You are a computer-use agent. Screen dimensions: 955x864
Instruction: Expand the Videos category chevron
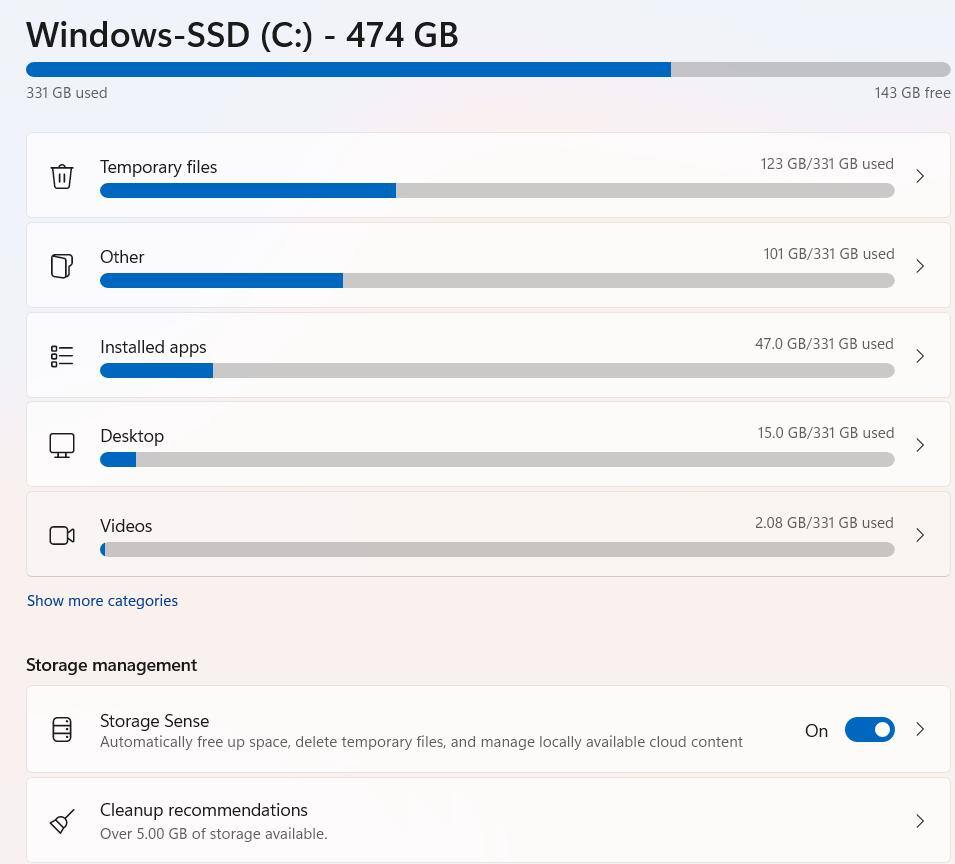920,535
